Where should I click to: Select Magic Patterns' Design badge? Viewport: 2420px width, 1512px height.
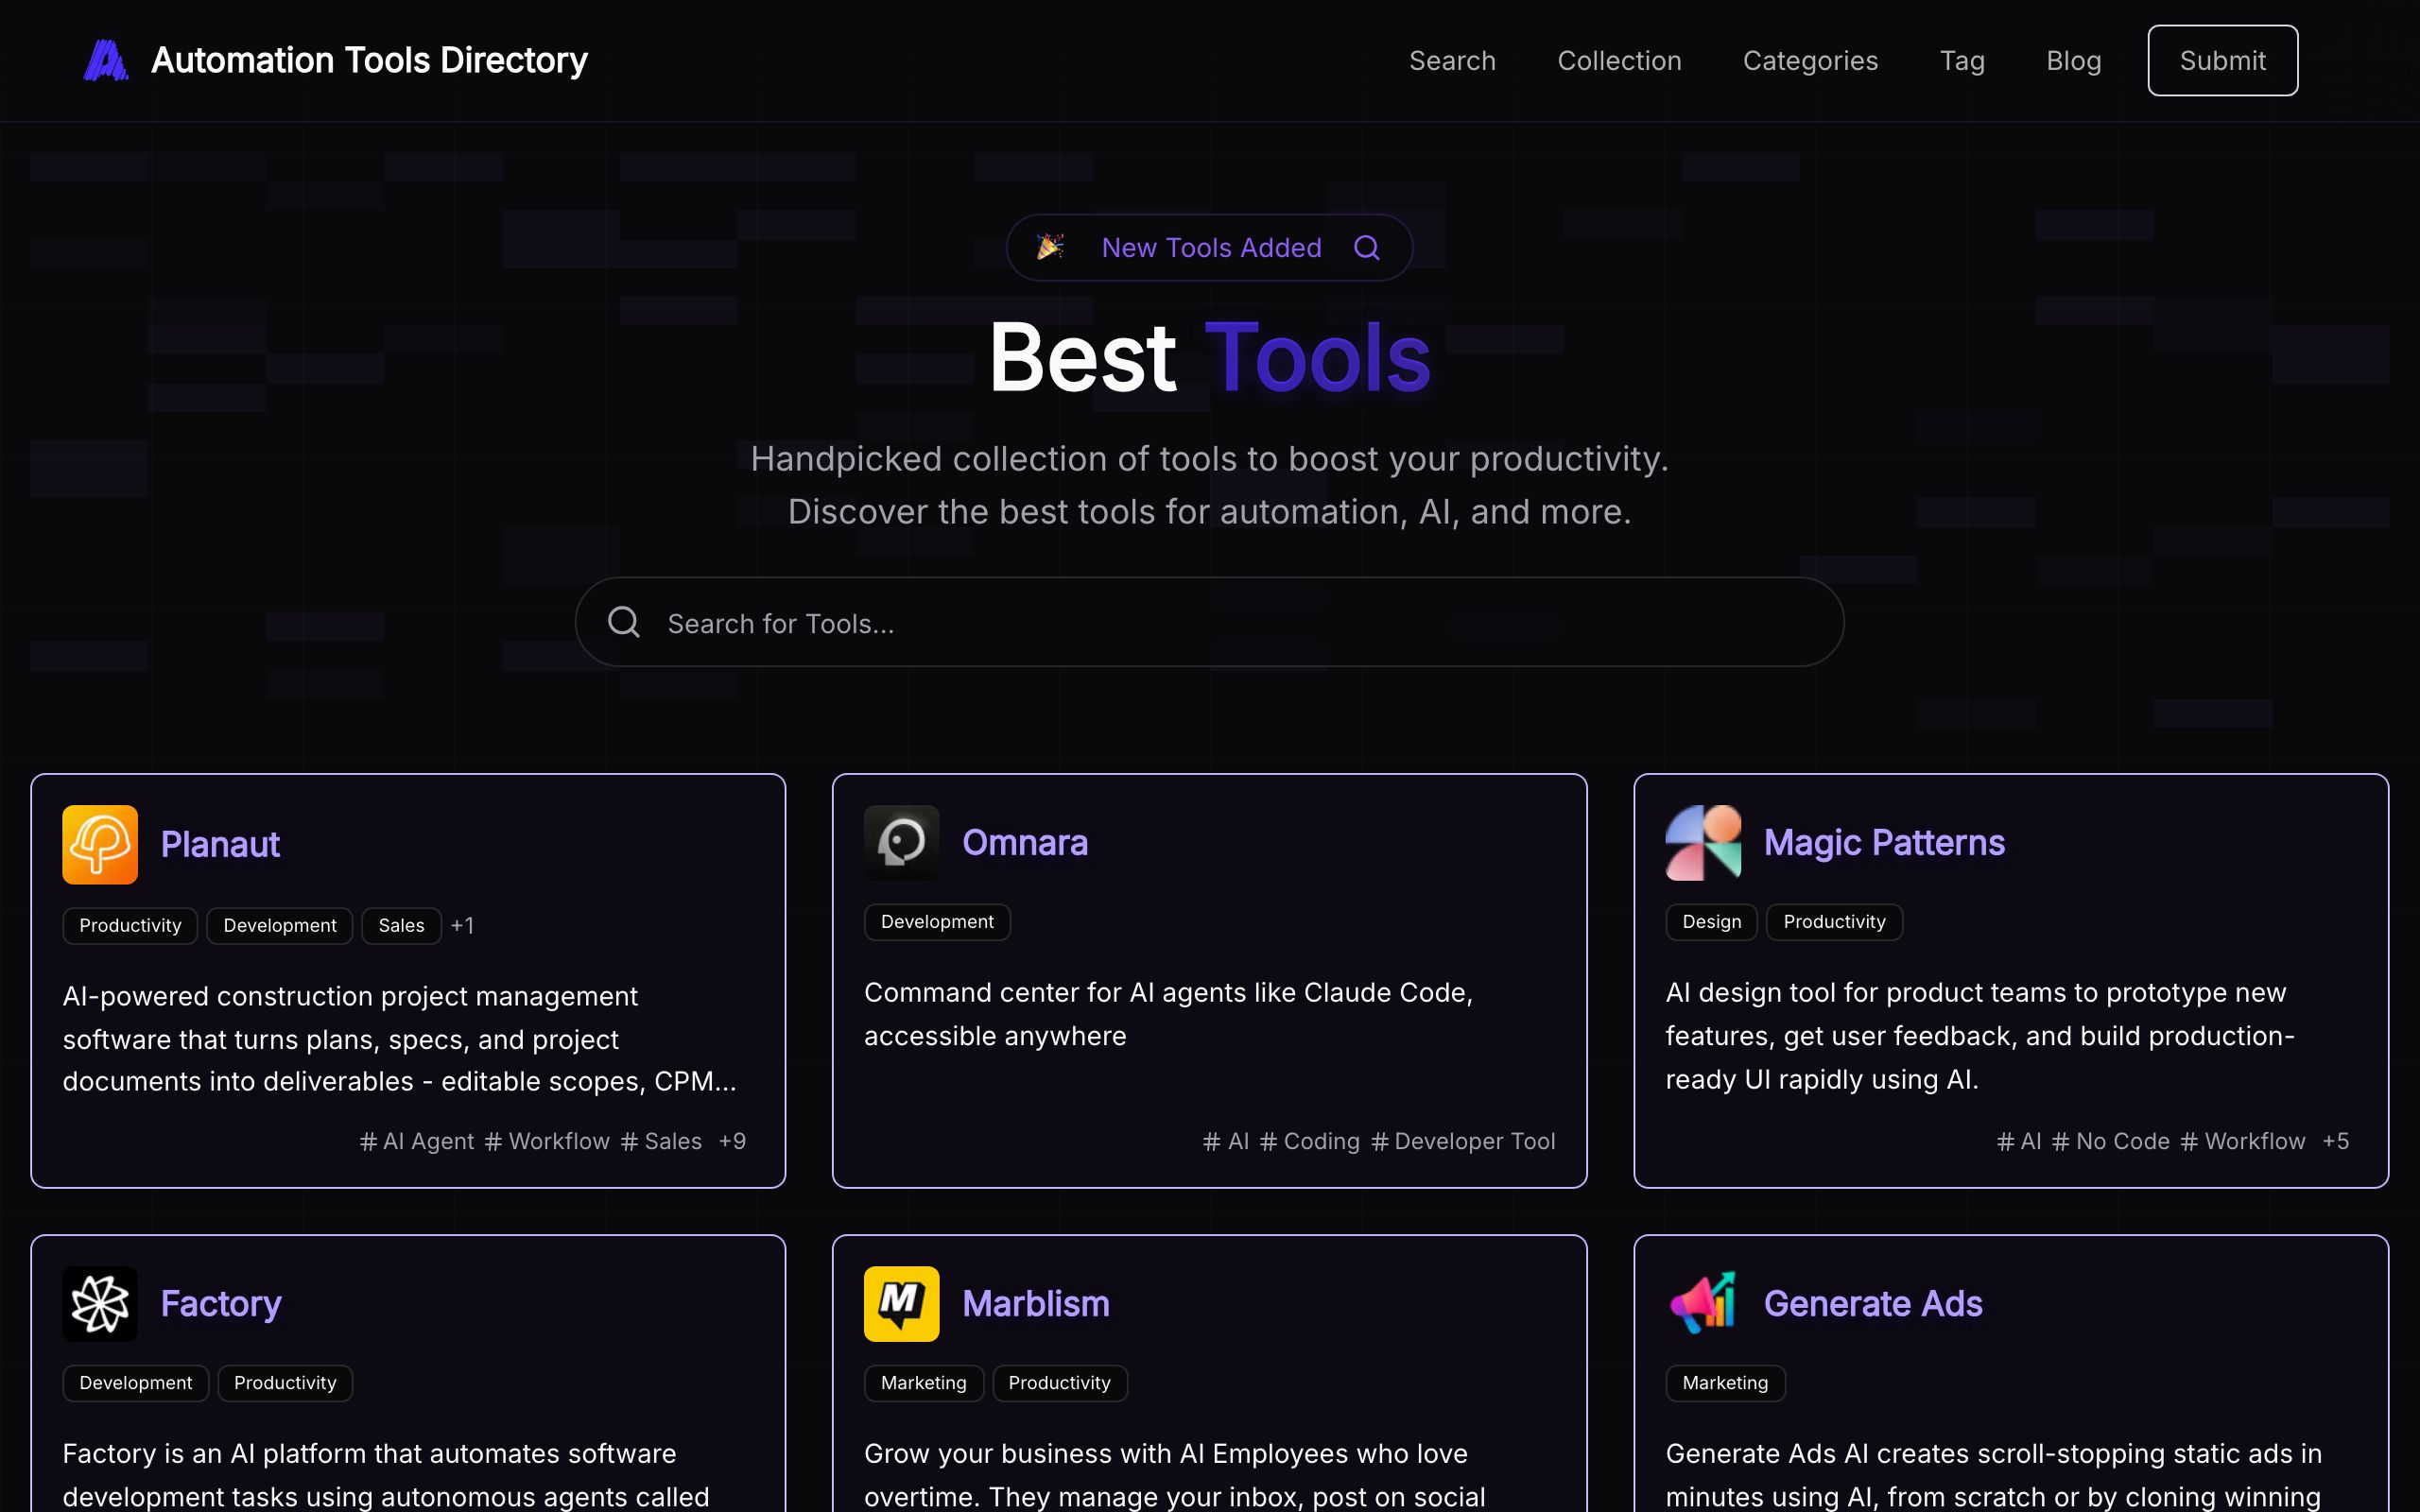1711,922
